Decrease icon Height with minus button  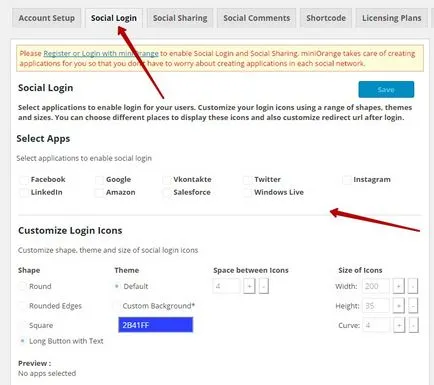pyautogui.click(x=413, y=306)
